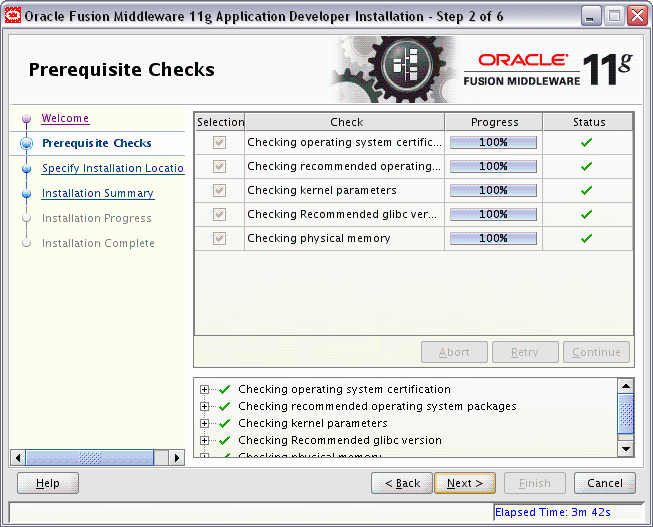
Task: Select 'Checking kernel parameters' table cell
Action: click(344, 190)
